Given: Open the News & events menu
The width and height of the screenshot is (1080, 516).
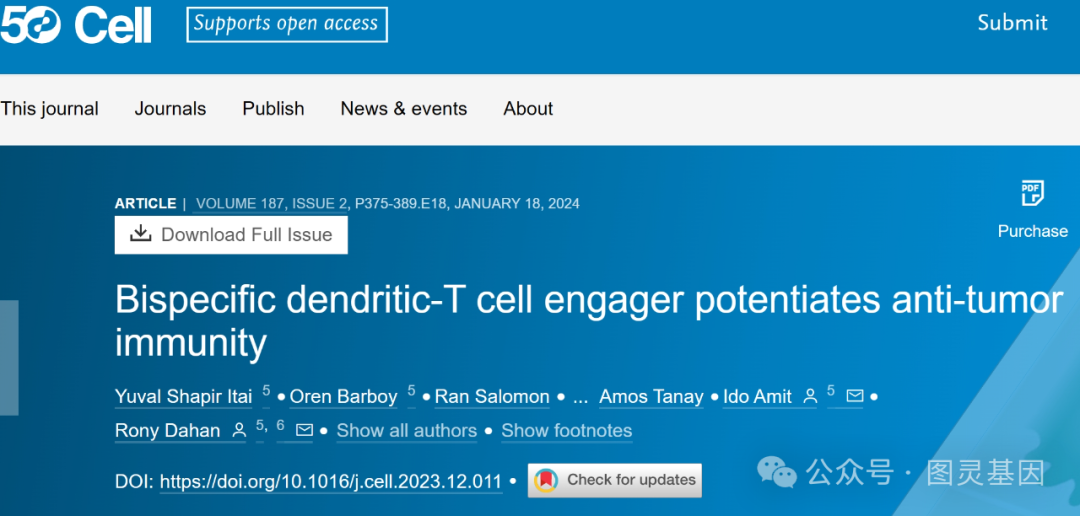Looking at the screenshot, I should (x=404, y=109).
